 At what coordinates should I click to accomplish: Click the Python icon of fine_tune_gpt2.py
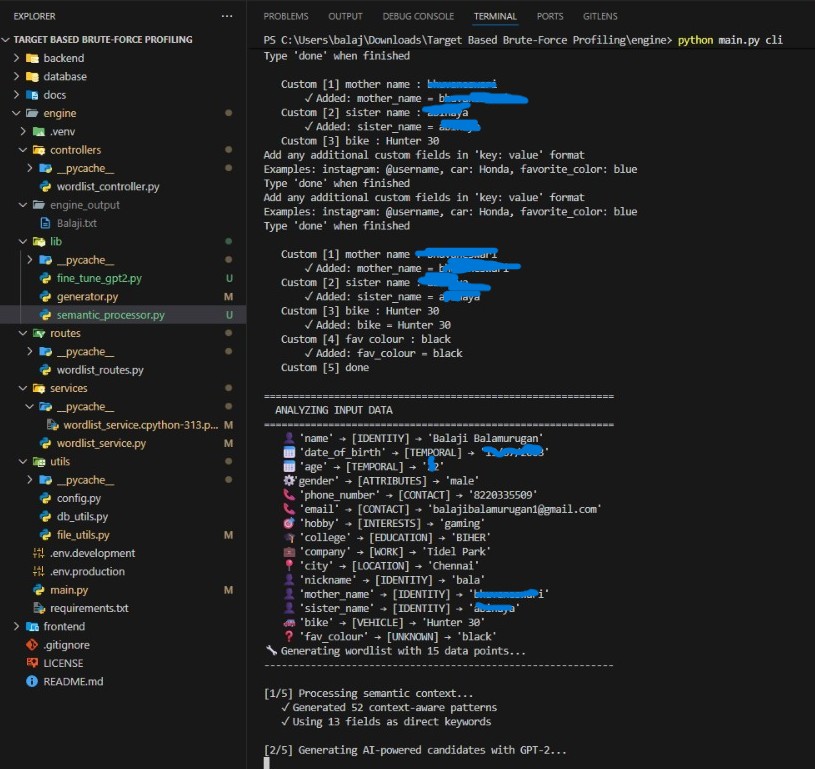tap(46, 278)
